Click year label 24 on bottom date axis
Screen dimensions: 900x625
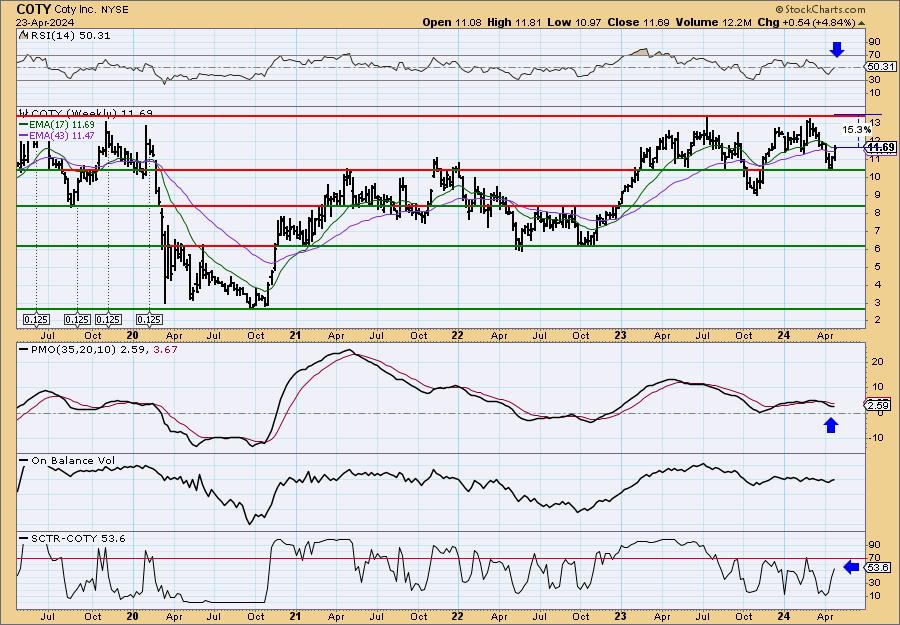[x=783, y=616]
